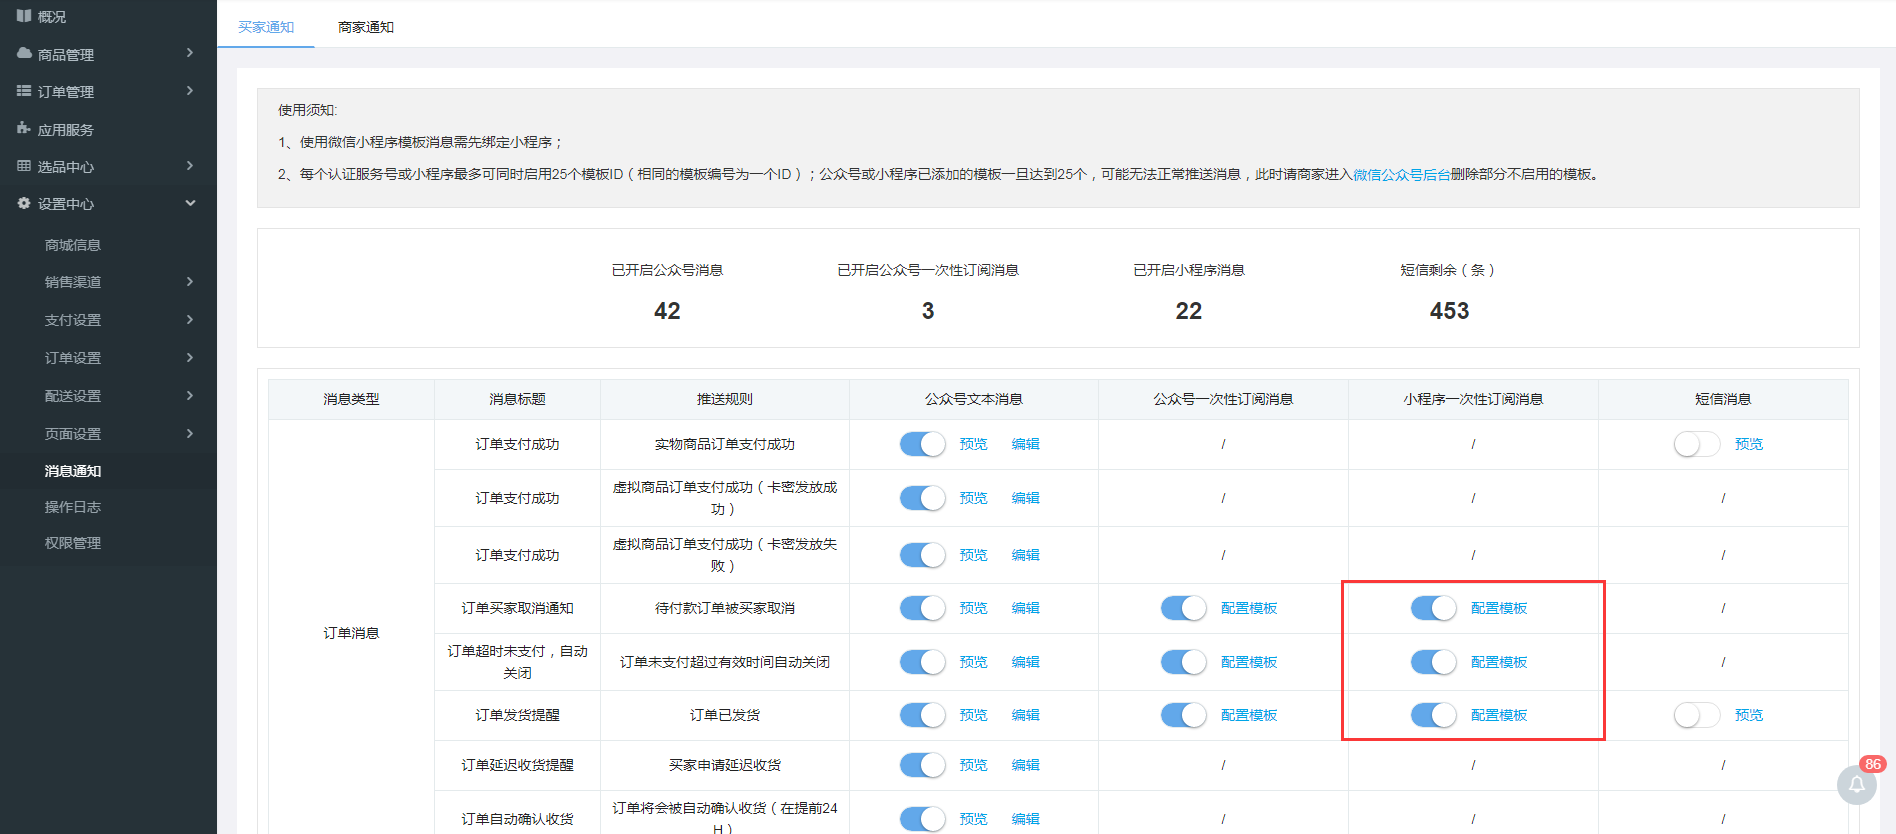Open 商城信息 in the sidebar
Viewport: 1896px width, 834px height.
click(73, 245)
